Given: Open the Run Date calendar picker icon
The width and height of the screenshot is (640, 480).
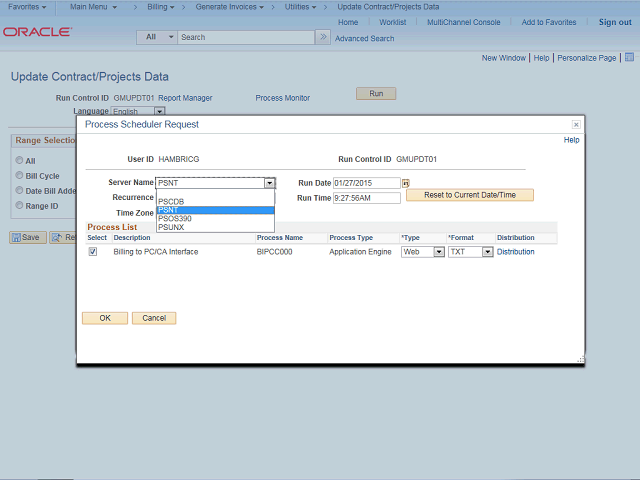Looking at the screenshot, I should pyautogui.click(x=406, y=183).
